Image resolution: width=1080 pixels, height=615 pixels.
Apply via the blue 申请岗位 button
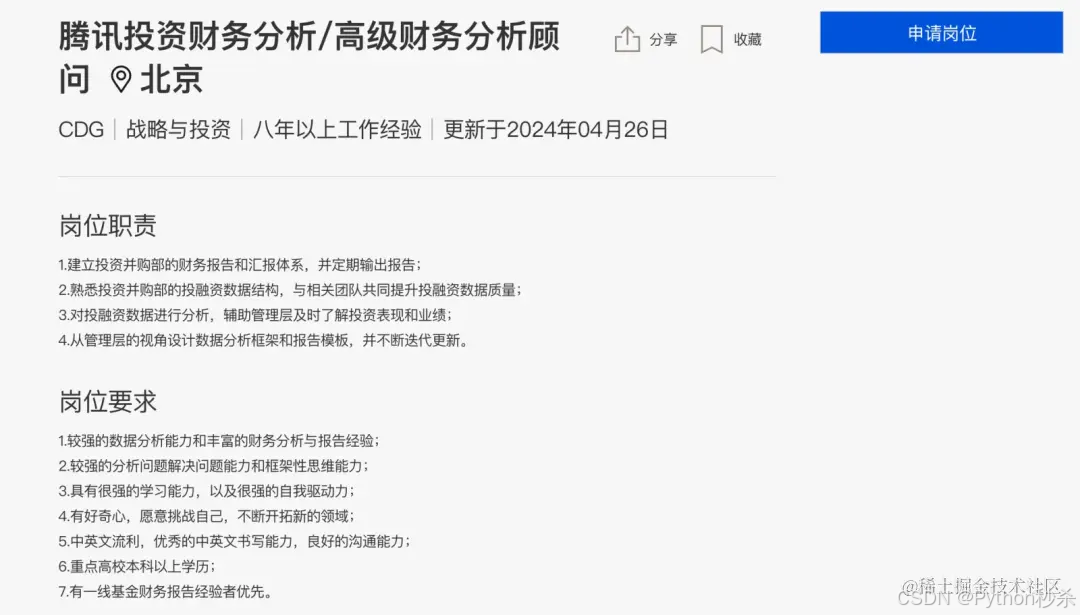pyautogui.click(x=941, y=32)
